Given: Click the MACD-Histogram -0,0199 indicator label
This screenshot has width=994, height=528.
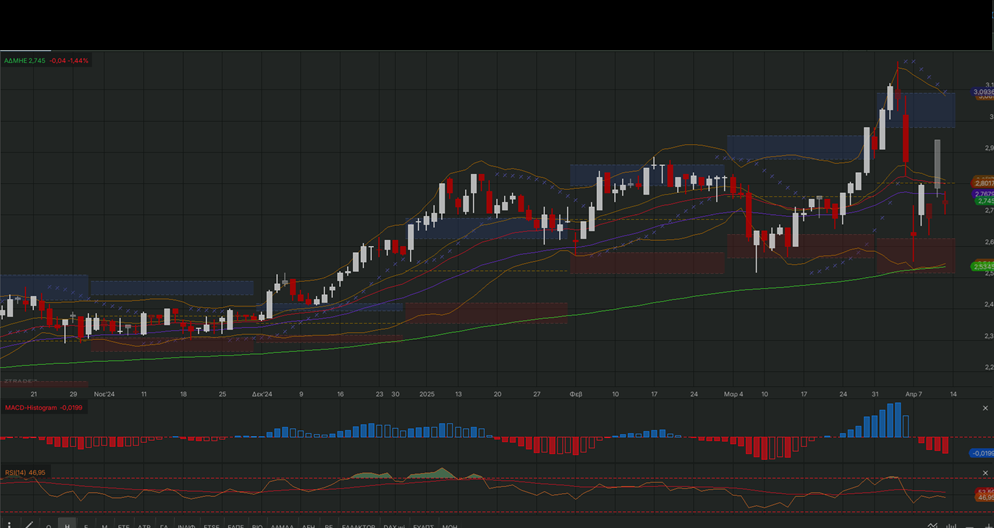Looking at the screenshot, I should [44, 408].
